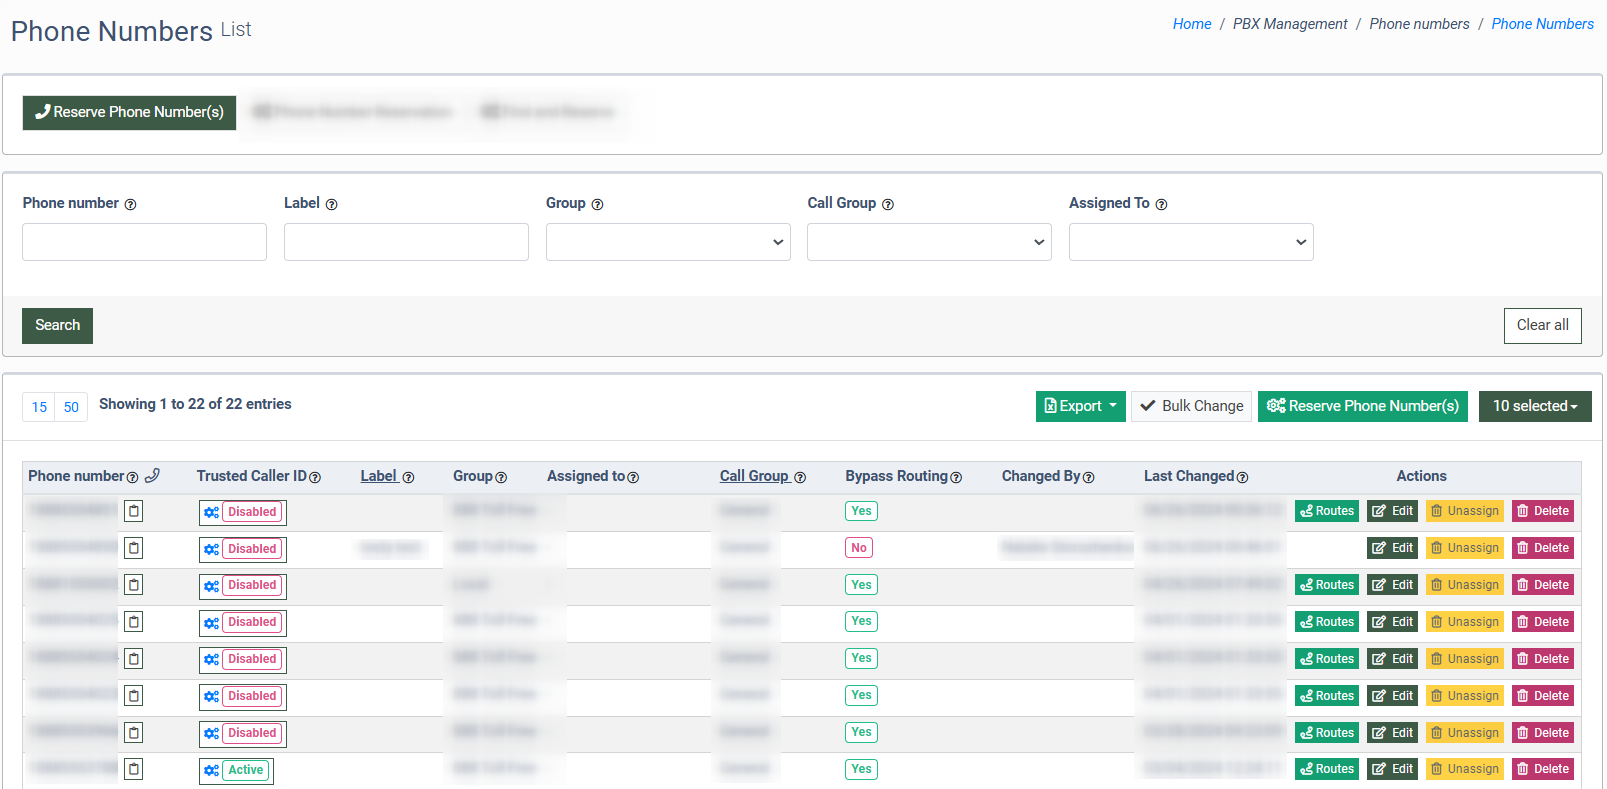
Task: Click the gears icon beside the Active caller ID badge
Action: 211,770
